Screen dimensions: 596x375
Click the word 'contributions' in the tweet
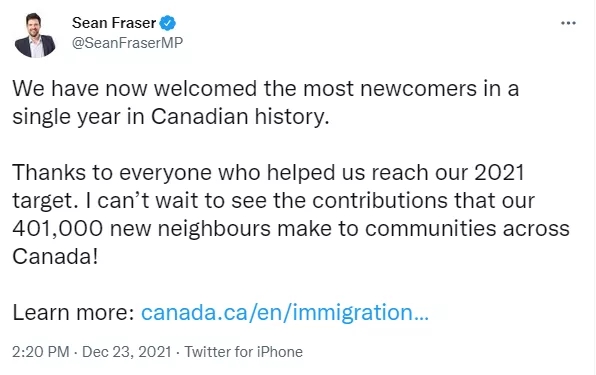(x=380, y=201)
